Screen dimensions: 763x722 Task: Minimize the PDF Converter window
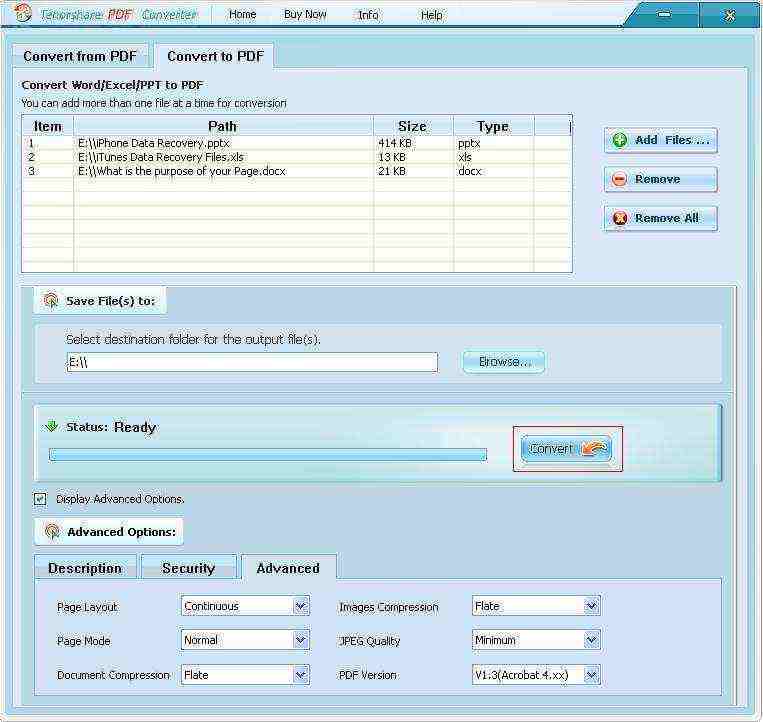(x=664, y=15)
